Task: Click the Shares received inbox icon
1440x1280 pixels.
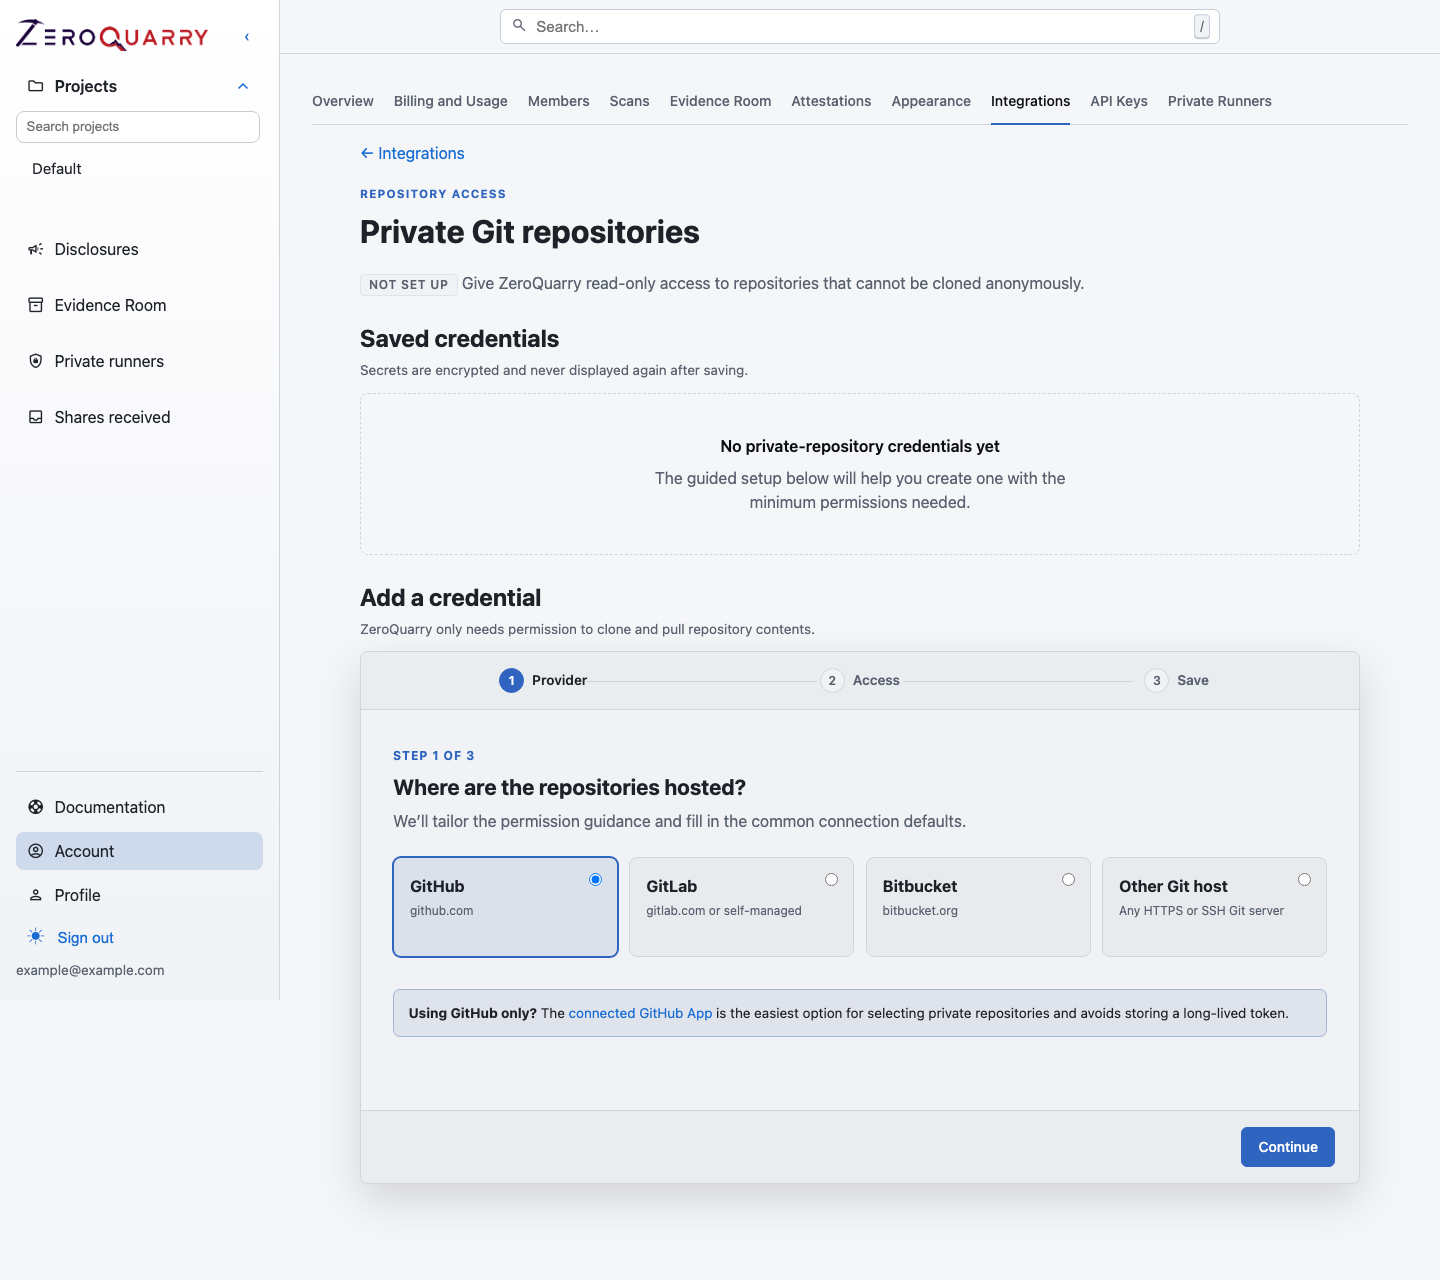Action: (36, 417)
